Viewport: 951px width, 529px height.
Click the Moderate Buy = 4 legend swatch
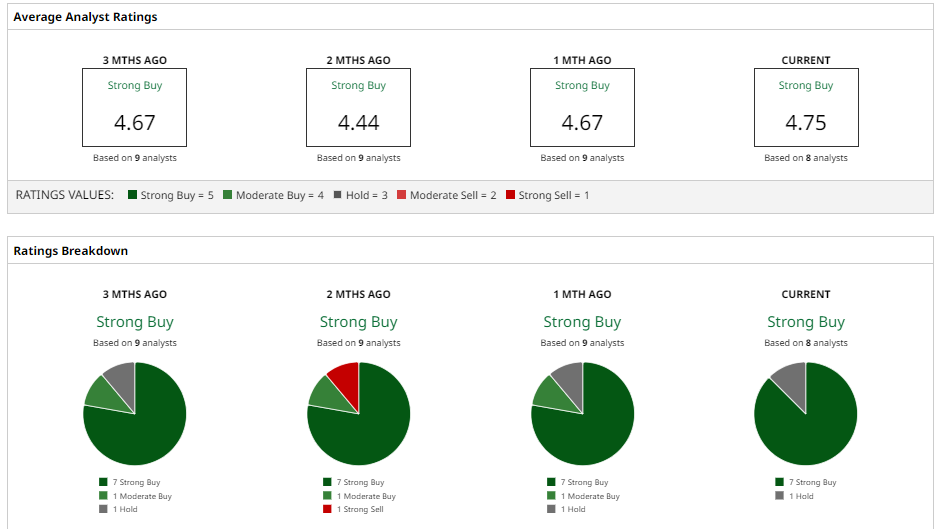(227, 195)
